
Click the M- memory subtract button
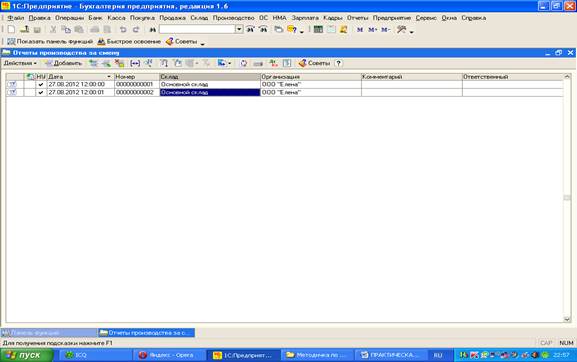tap(385, 29)
